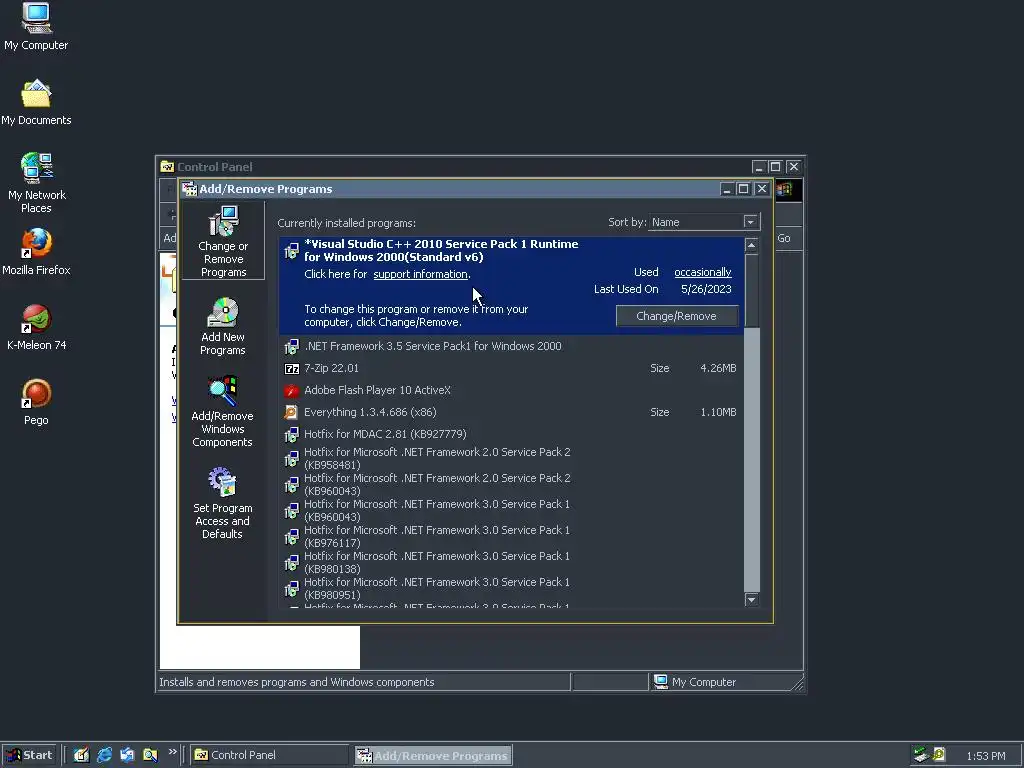Image resolution: width=1024 pixels, height=768 pixels.
Task: Expand the Quick Launch overflow chevron
Action: coord(172,752)
